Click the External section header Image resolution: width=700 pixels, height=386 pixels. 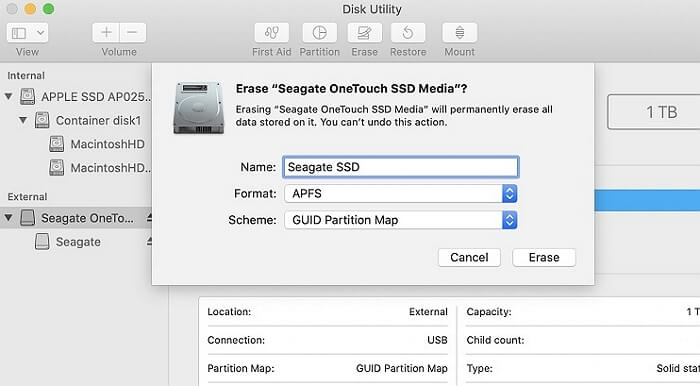[x=27, y=196]
